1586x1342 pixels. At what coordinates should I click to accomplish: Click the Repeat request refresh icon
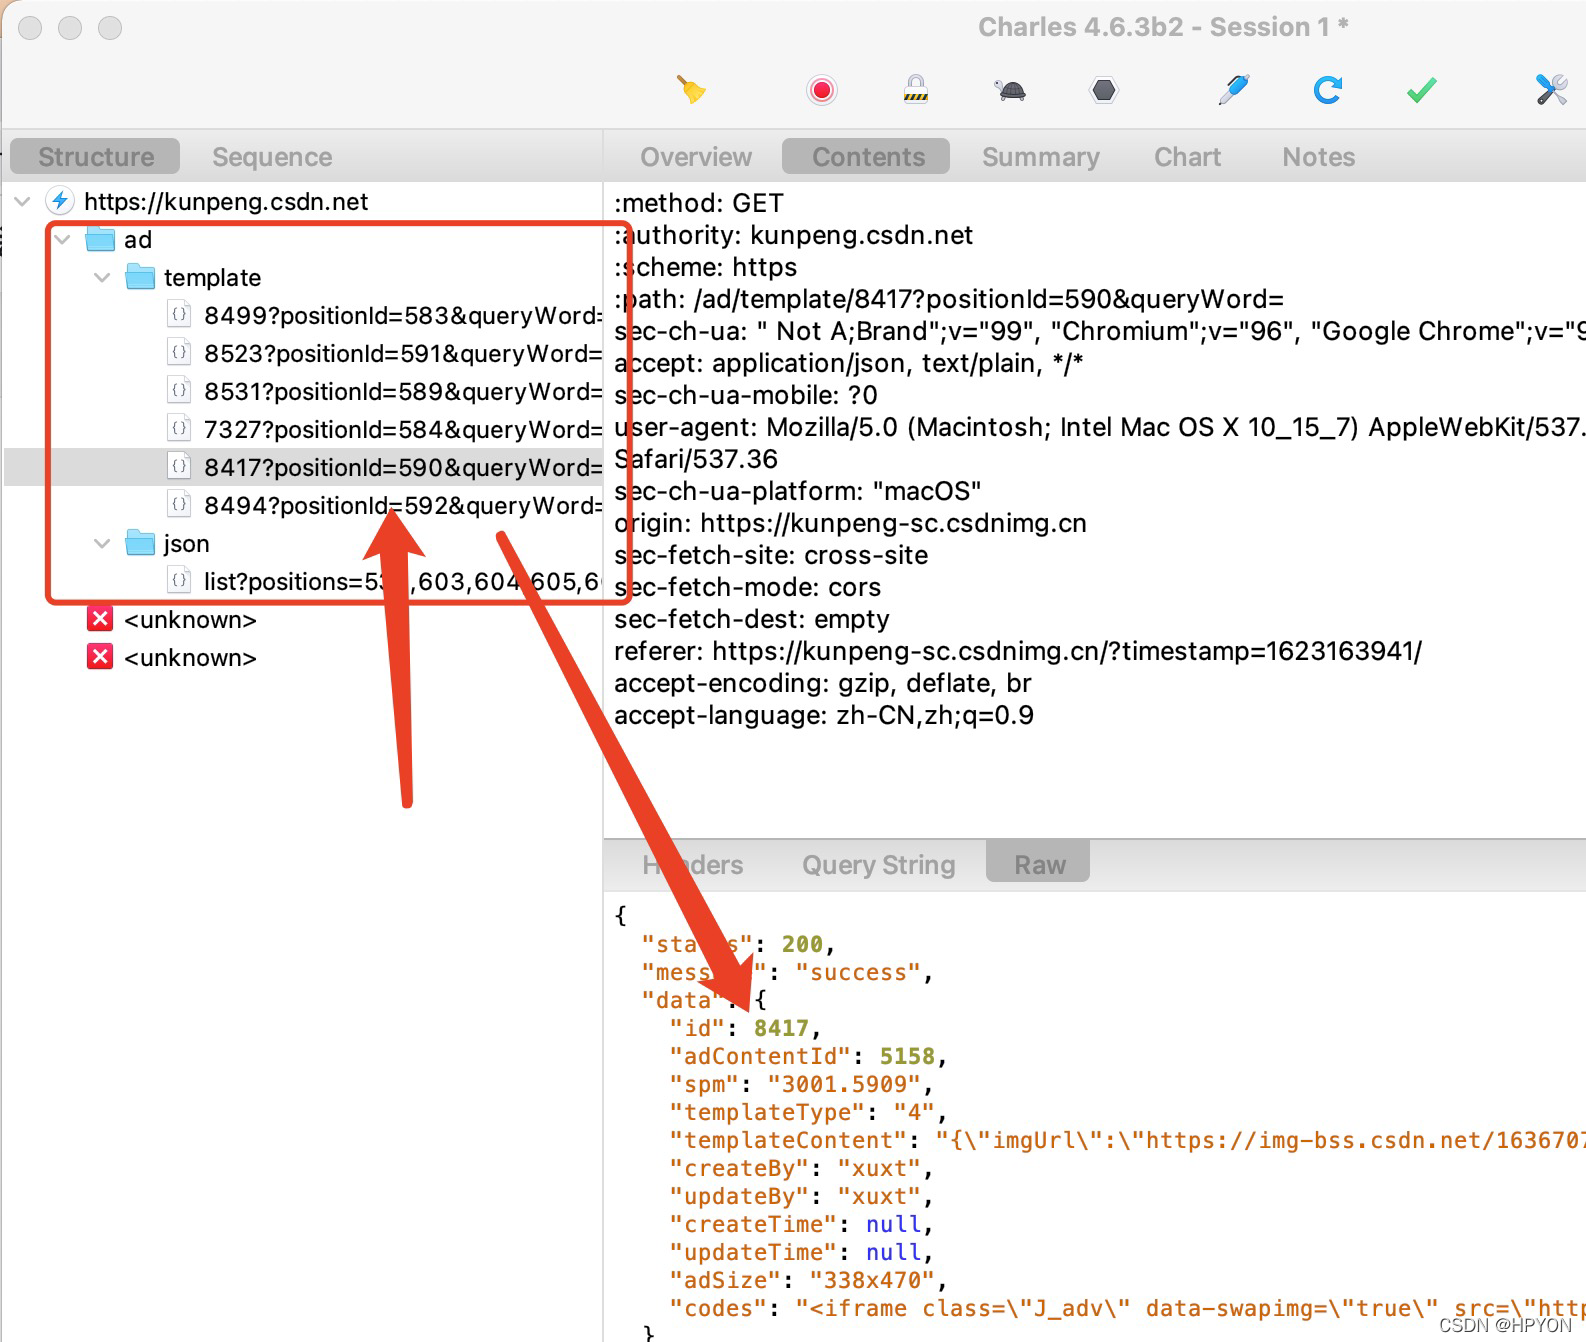(1327, 90)
